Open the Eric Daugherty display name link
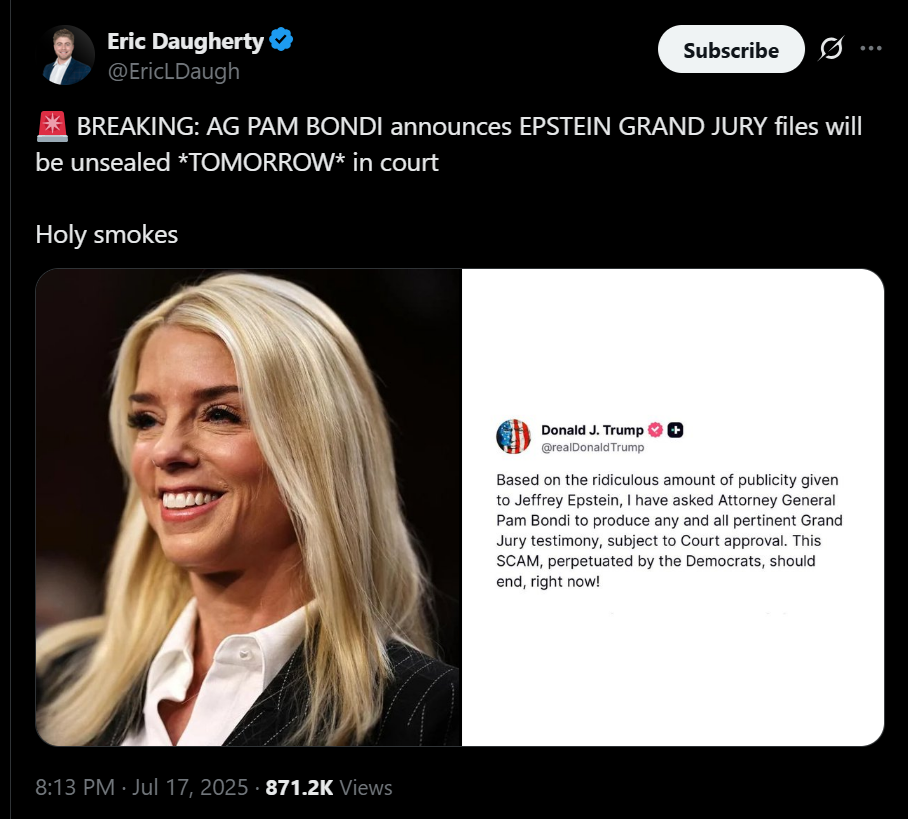 185,41
